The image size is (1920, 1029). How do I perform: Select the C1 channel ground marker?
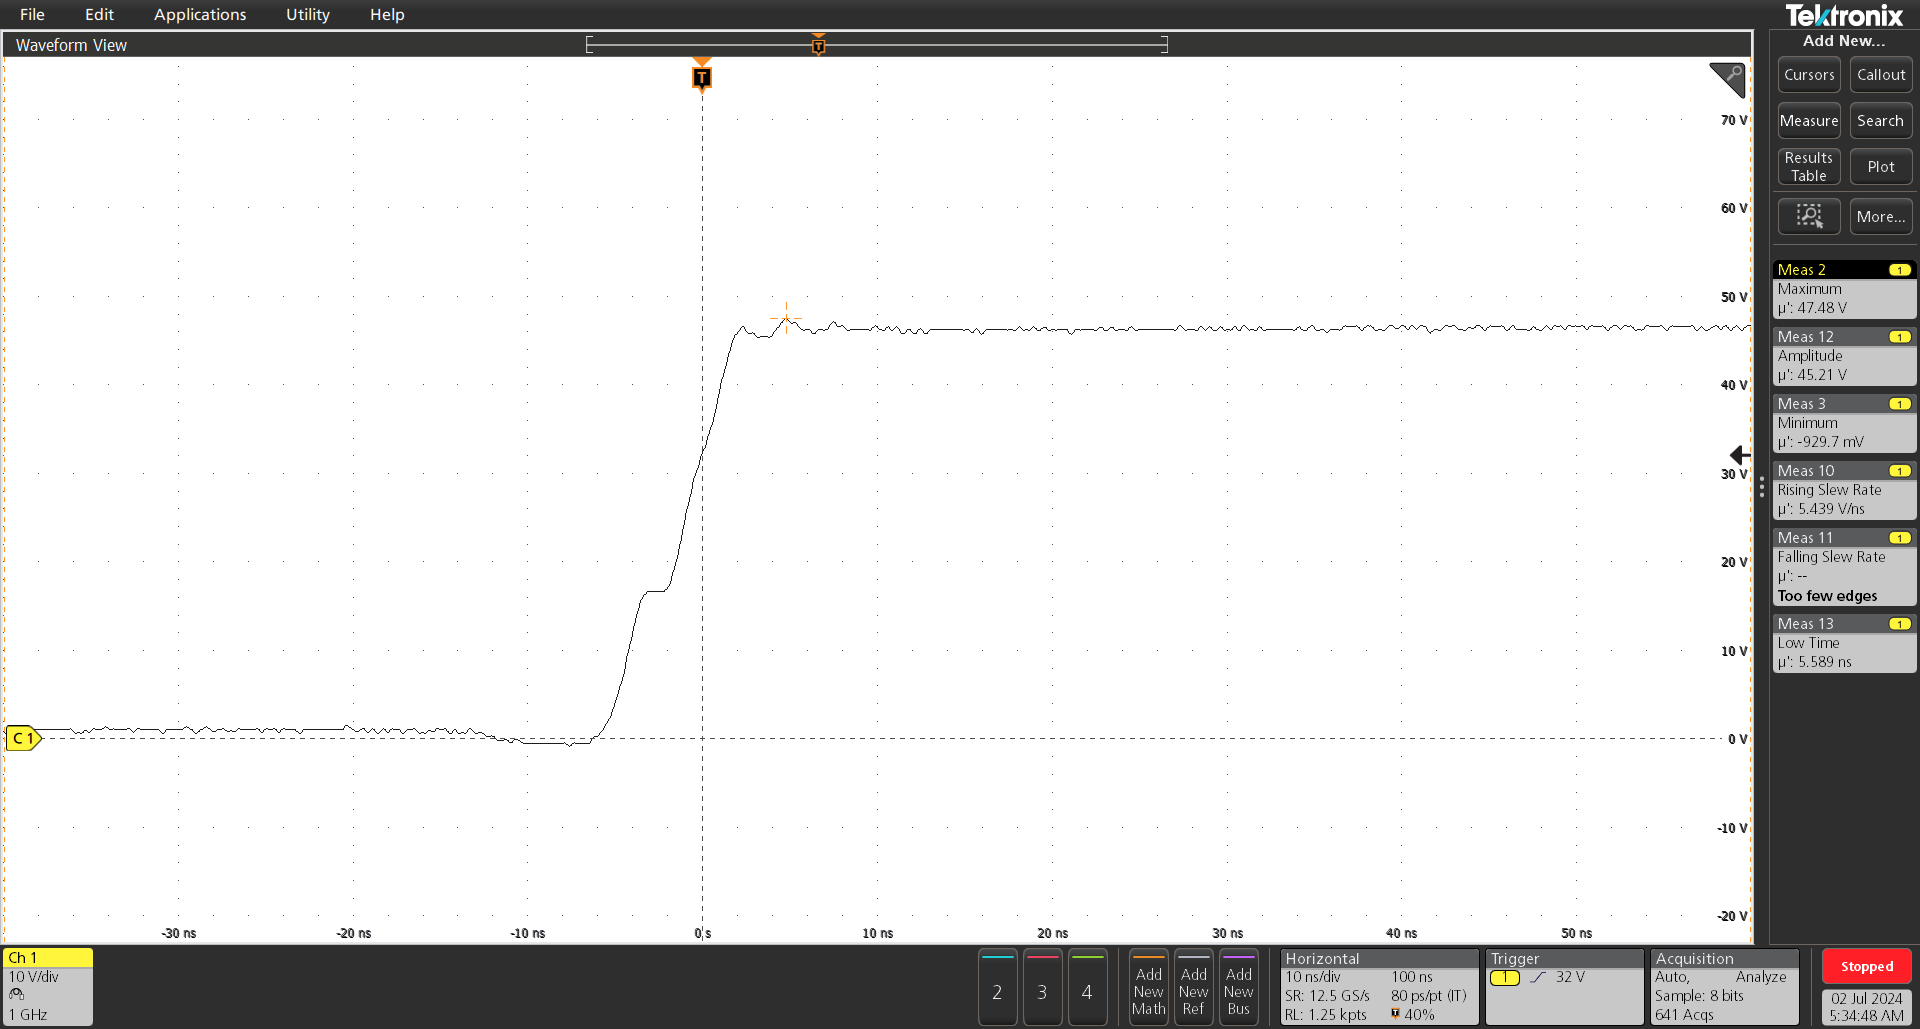(x=22, y=738)
